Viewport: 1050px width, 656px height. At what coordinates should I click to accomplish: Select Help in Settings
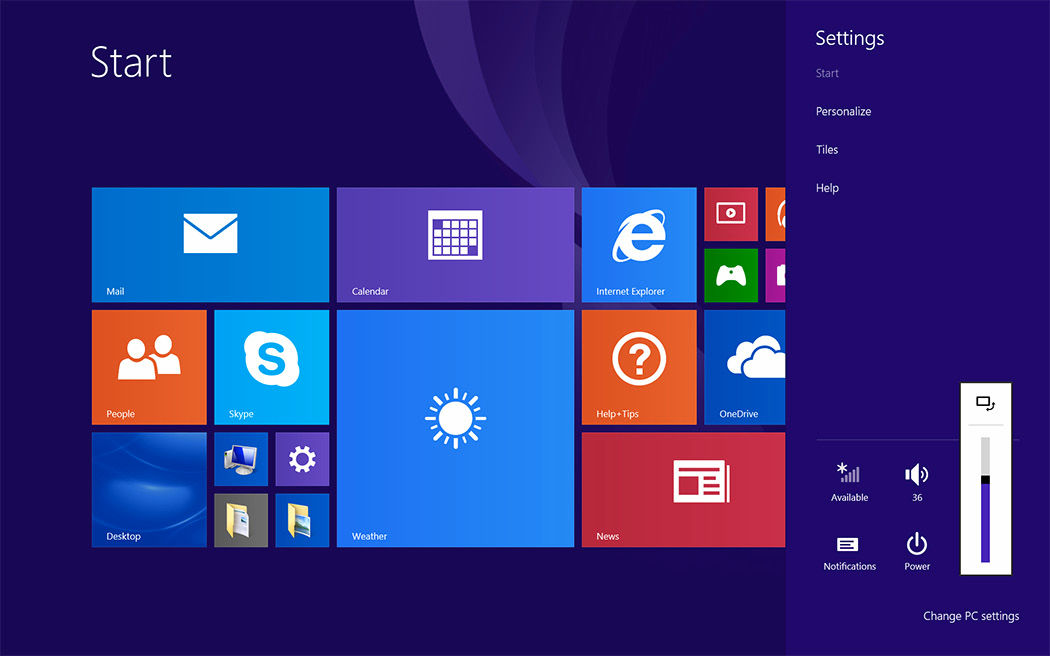827,188
